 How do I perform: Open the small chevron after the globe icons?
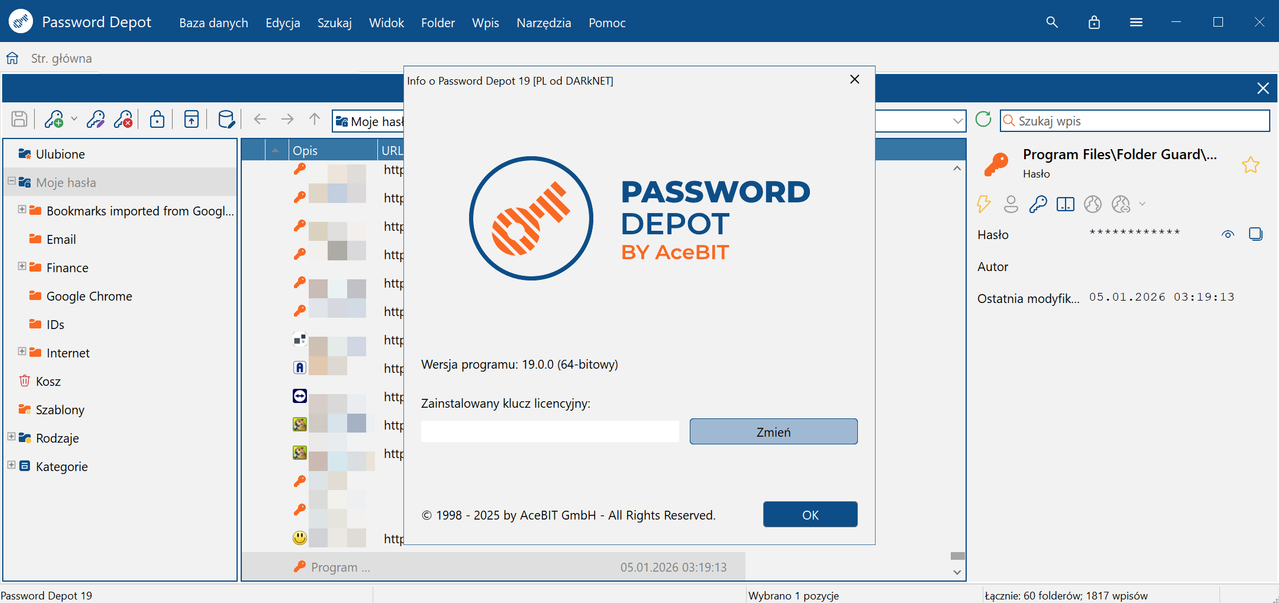(x=1143, y=204)
